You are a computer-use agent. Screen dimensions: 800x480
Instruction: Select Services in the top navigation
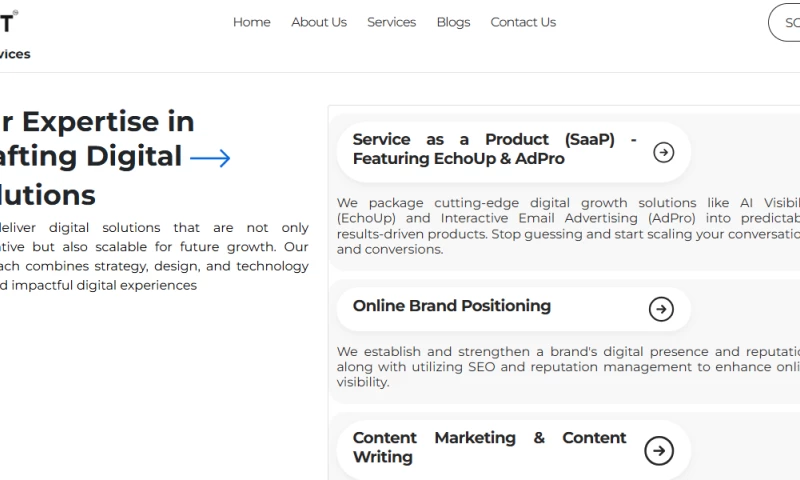pyautogui.click(x=391, y=22)
